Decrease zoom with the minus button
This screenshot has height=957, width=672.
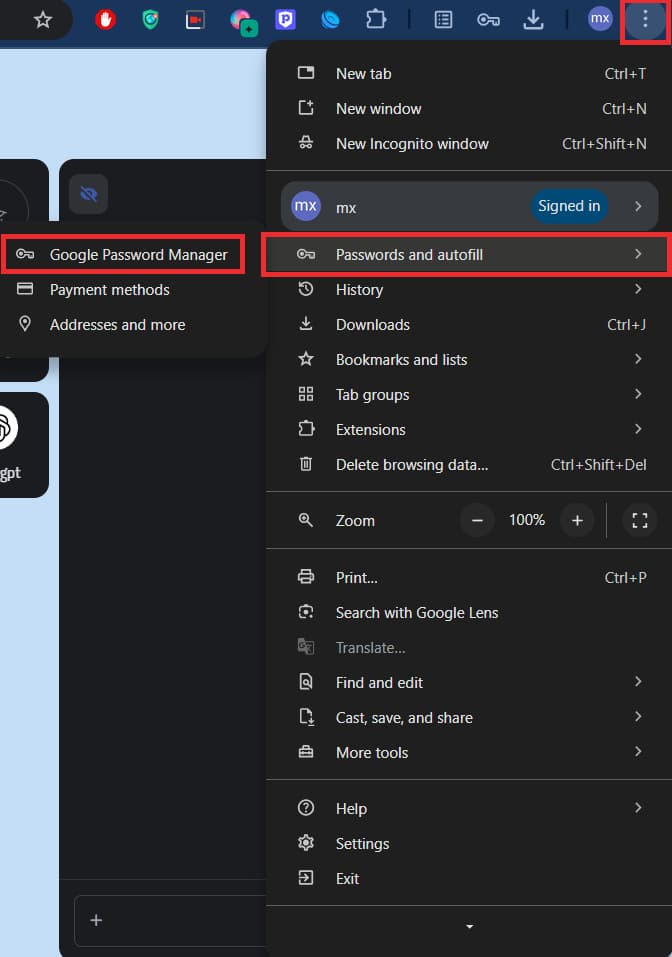tap(477, 521)
